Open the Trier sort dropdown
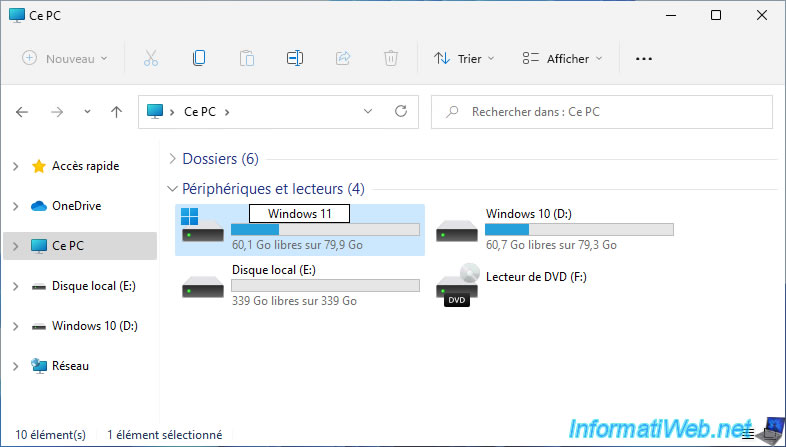Viewport: 786px width, 447px height. (x=464, y=59)
